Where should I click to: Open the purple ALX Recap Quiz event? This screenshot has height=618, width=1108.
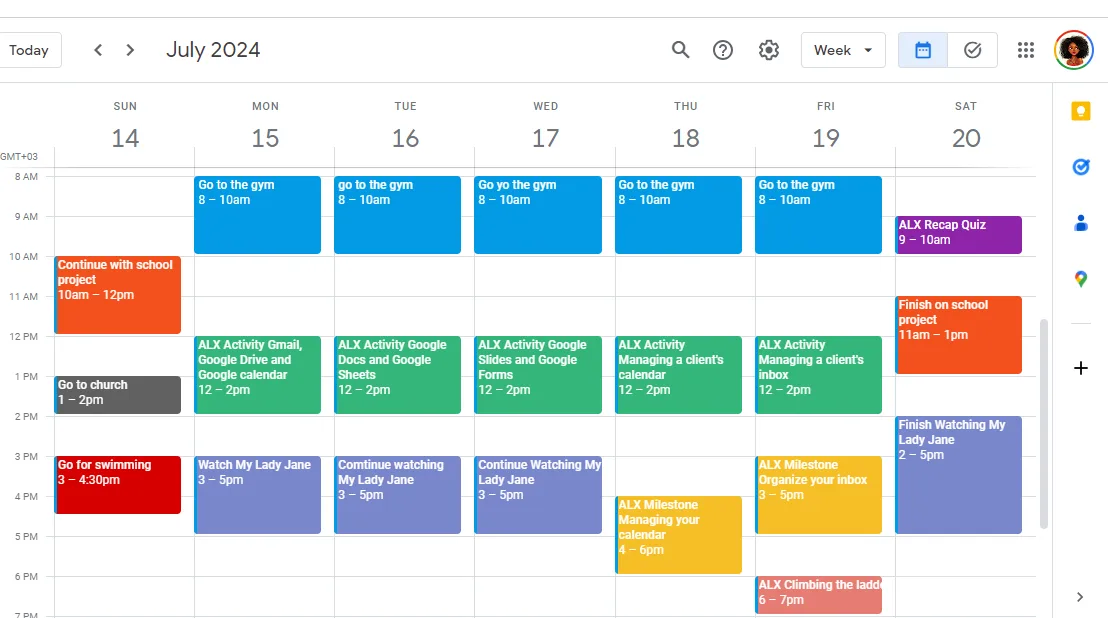(958, 235)
